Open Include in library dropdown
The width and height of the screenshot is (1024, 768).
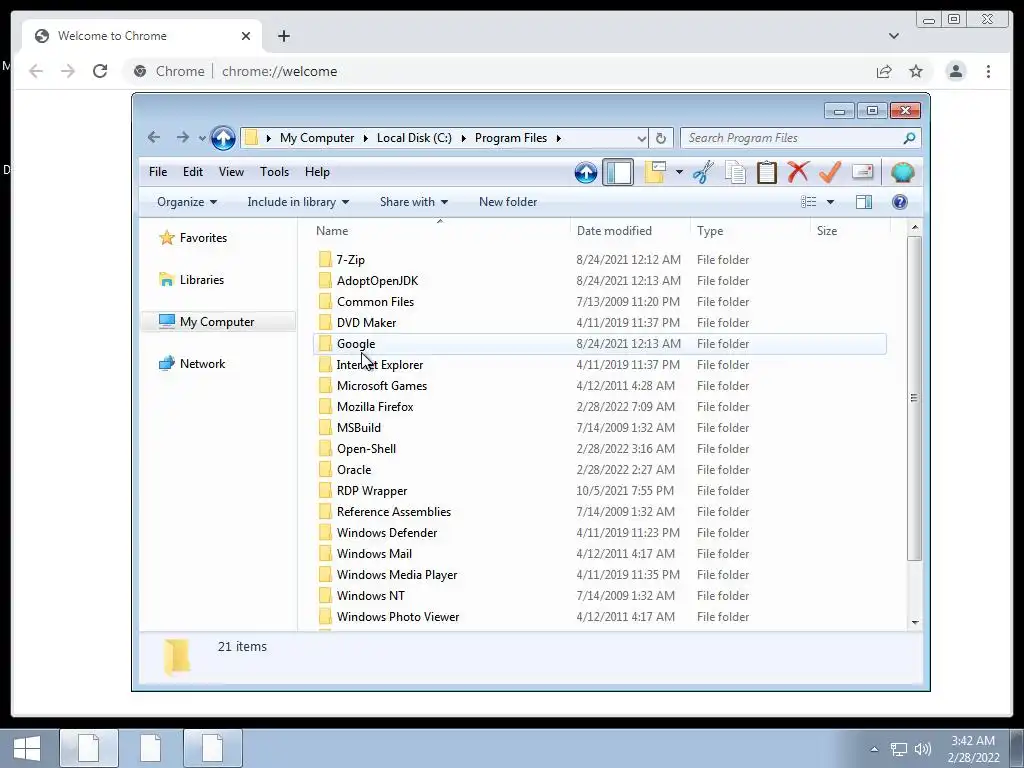pyautogui.click(x=298, y=202)
